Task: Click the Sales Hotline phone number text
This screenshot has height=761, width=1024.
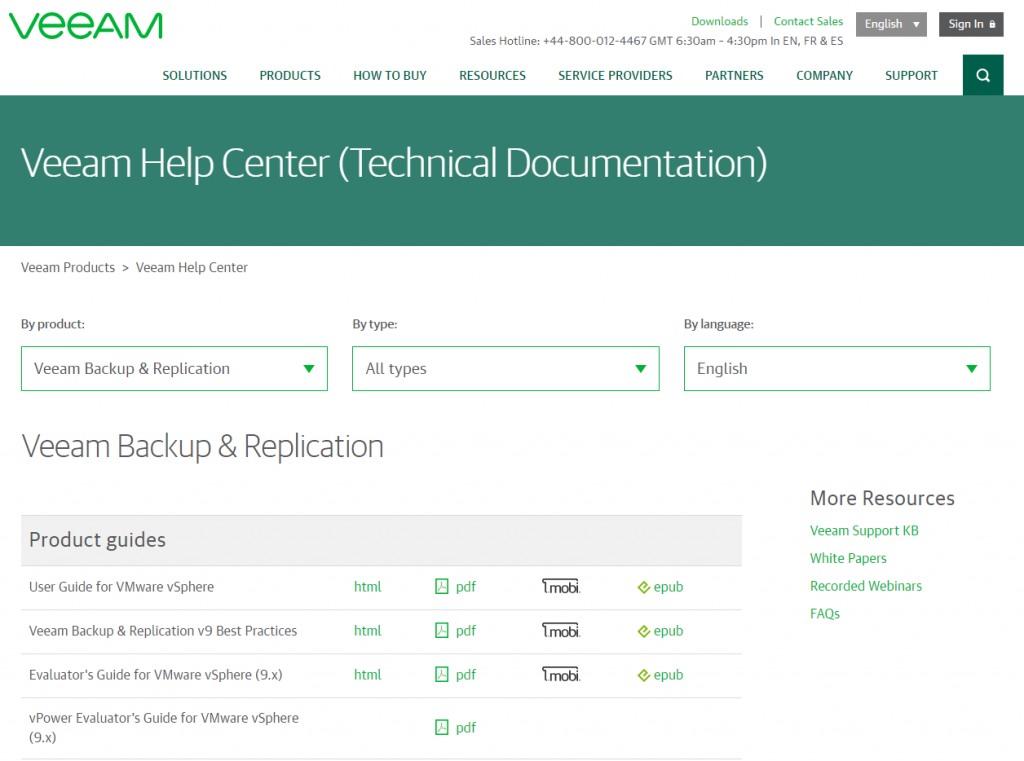Action: pyautogui.click(x=595, y=41)
